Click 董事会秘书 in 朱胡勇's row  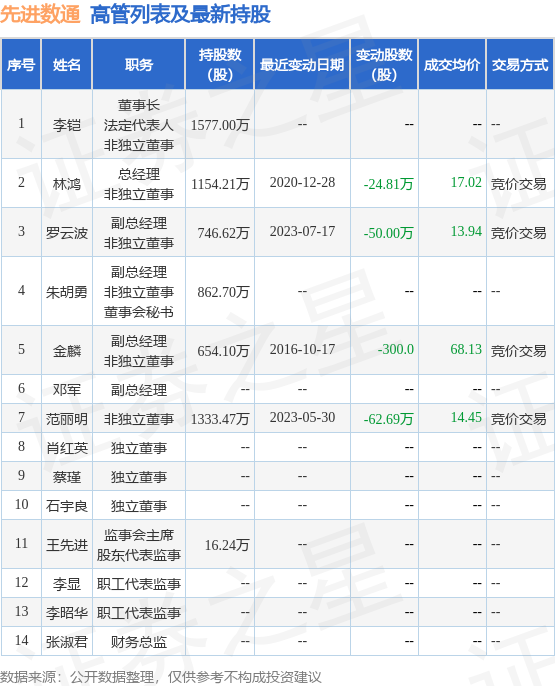click(139, 312)
